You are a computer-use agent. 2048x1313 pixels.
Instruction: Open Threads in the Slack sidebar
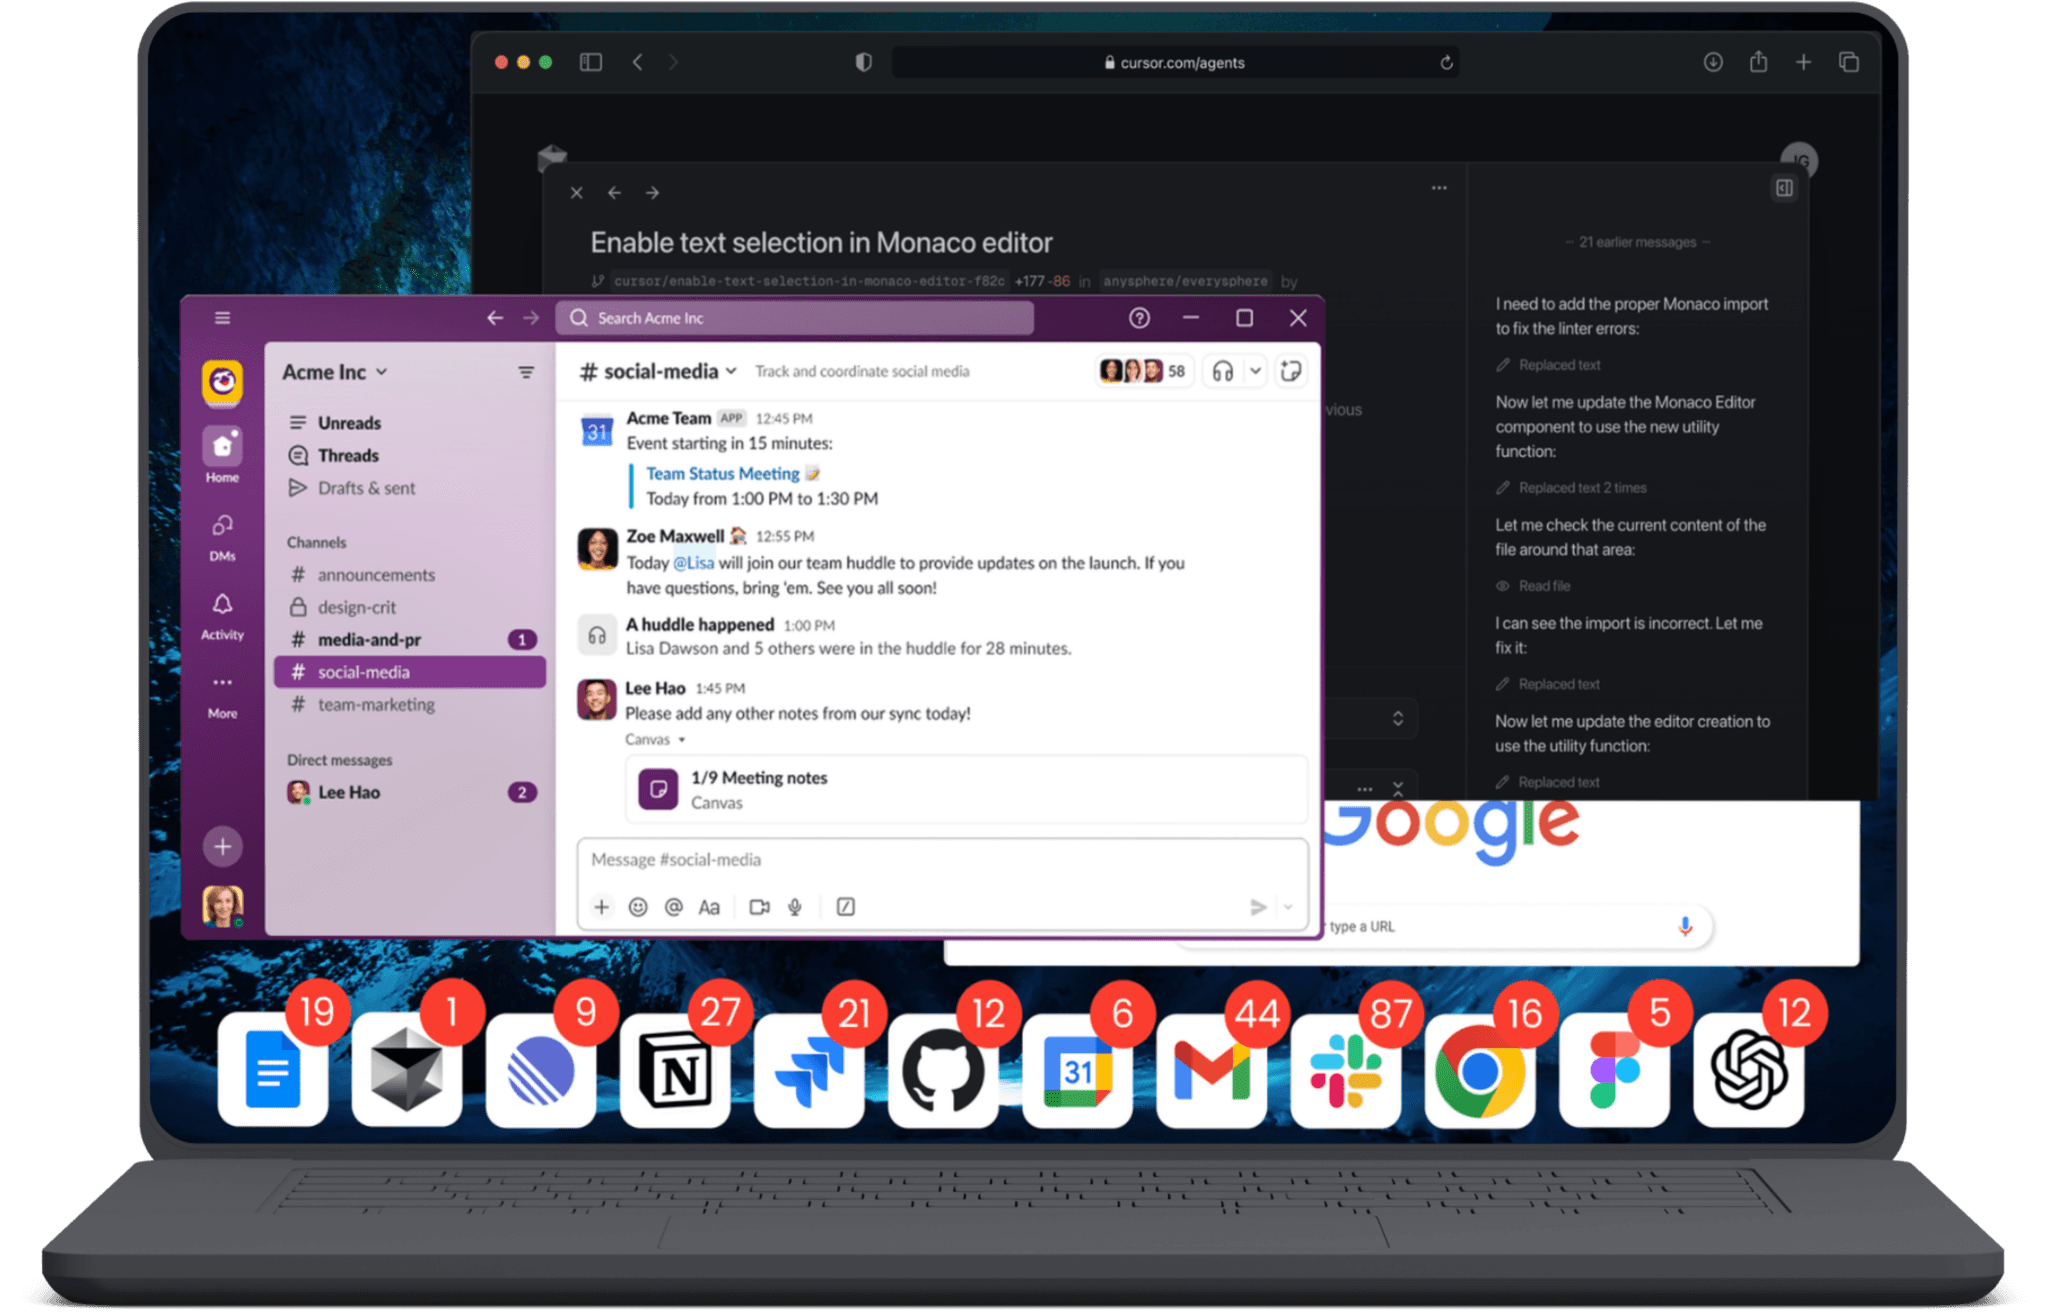[x=348, y=456]
